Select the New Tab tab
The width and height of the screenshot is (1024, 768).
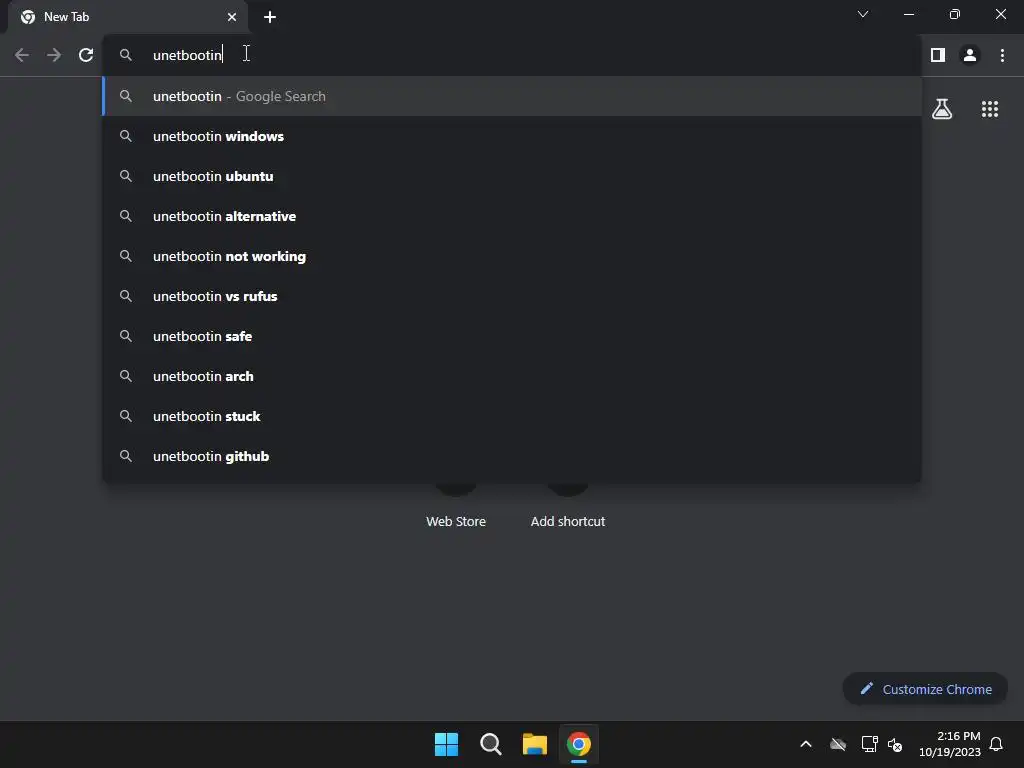(x=128, y=17)
